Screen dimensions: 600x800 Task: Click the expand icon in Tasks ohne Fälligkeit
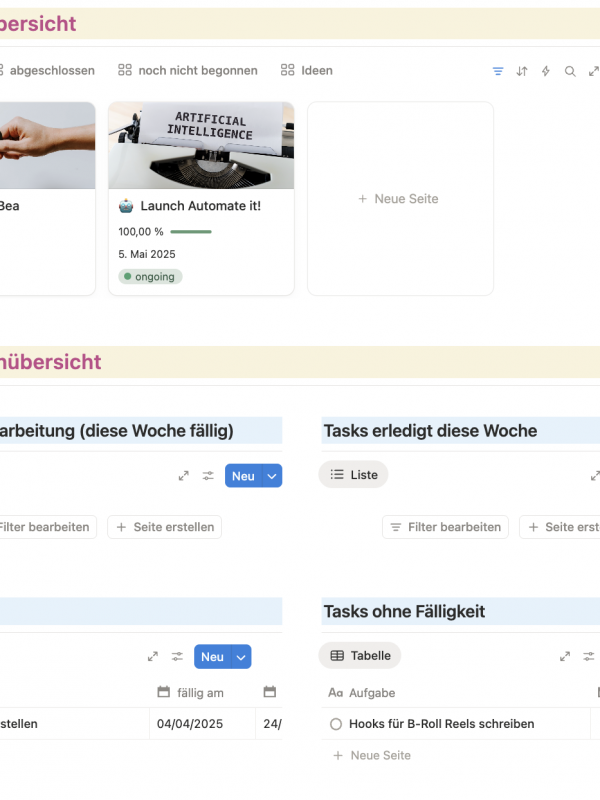click(564, 657)
